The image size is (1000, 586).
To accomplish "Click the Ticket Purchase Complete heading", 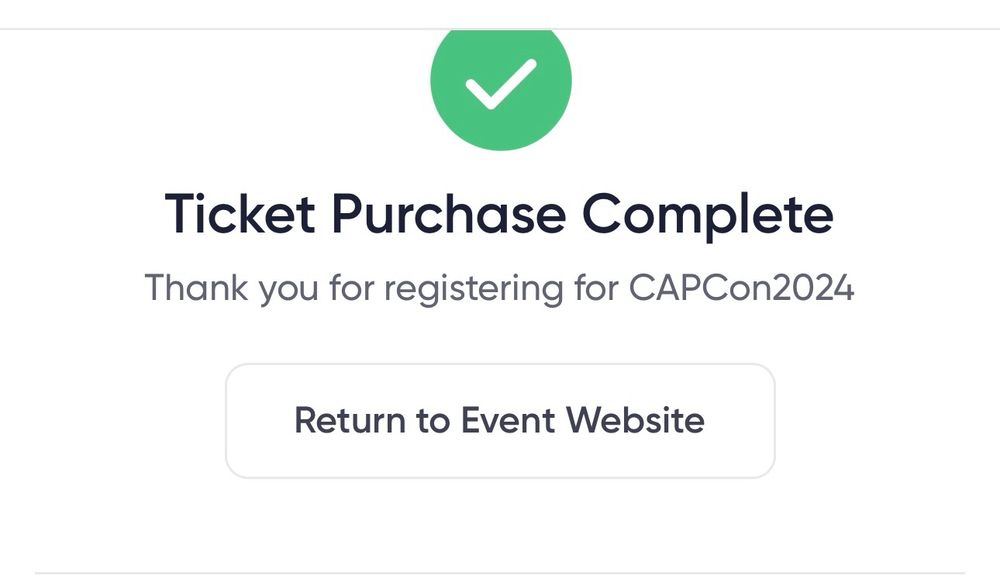I will coord(499,214).
